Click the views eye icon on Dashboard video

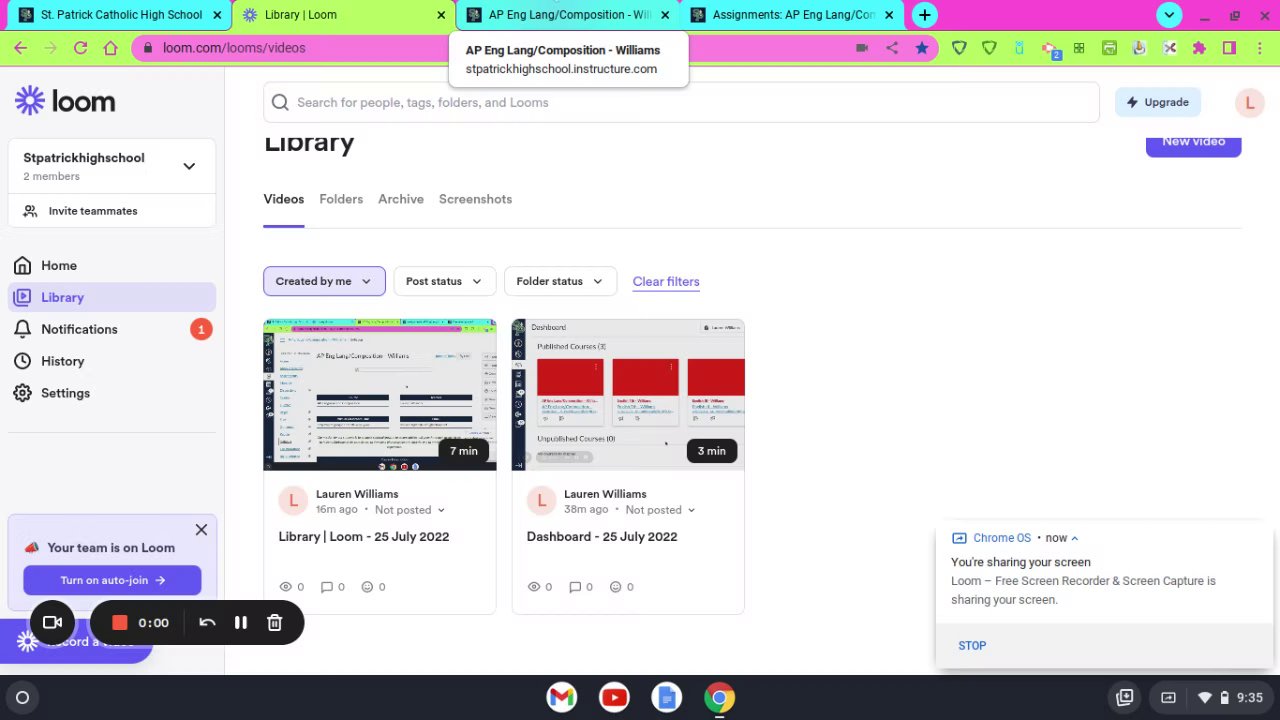(534, 587)
